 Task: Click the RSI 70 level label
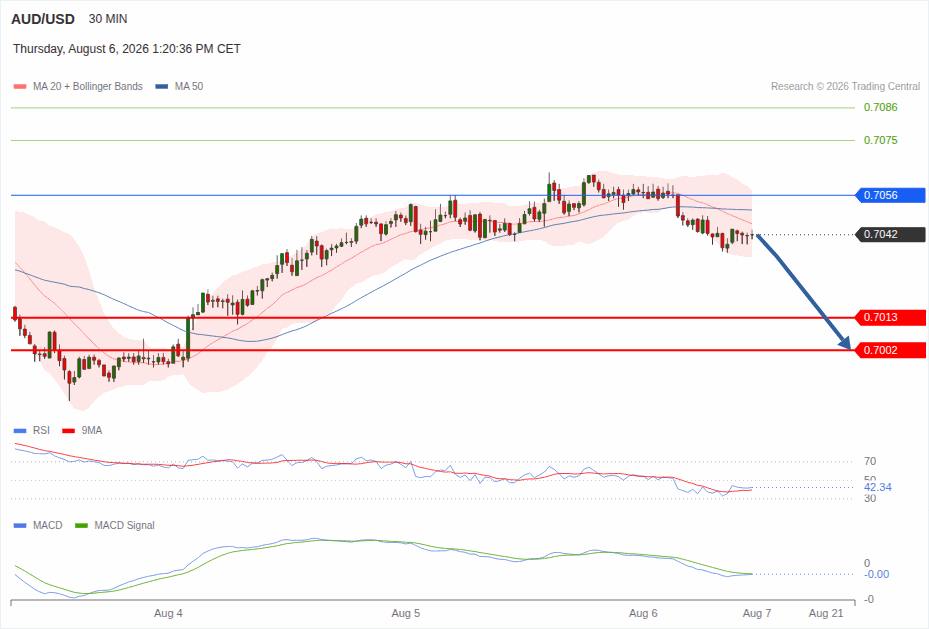click(870, 461)
